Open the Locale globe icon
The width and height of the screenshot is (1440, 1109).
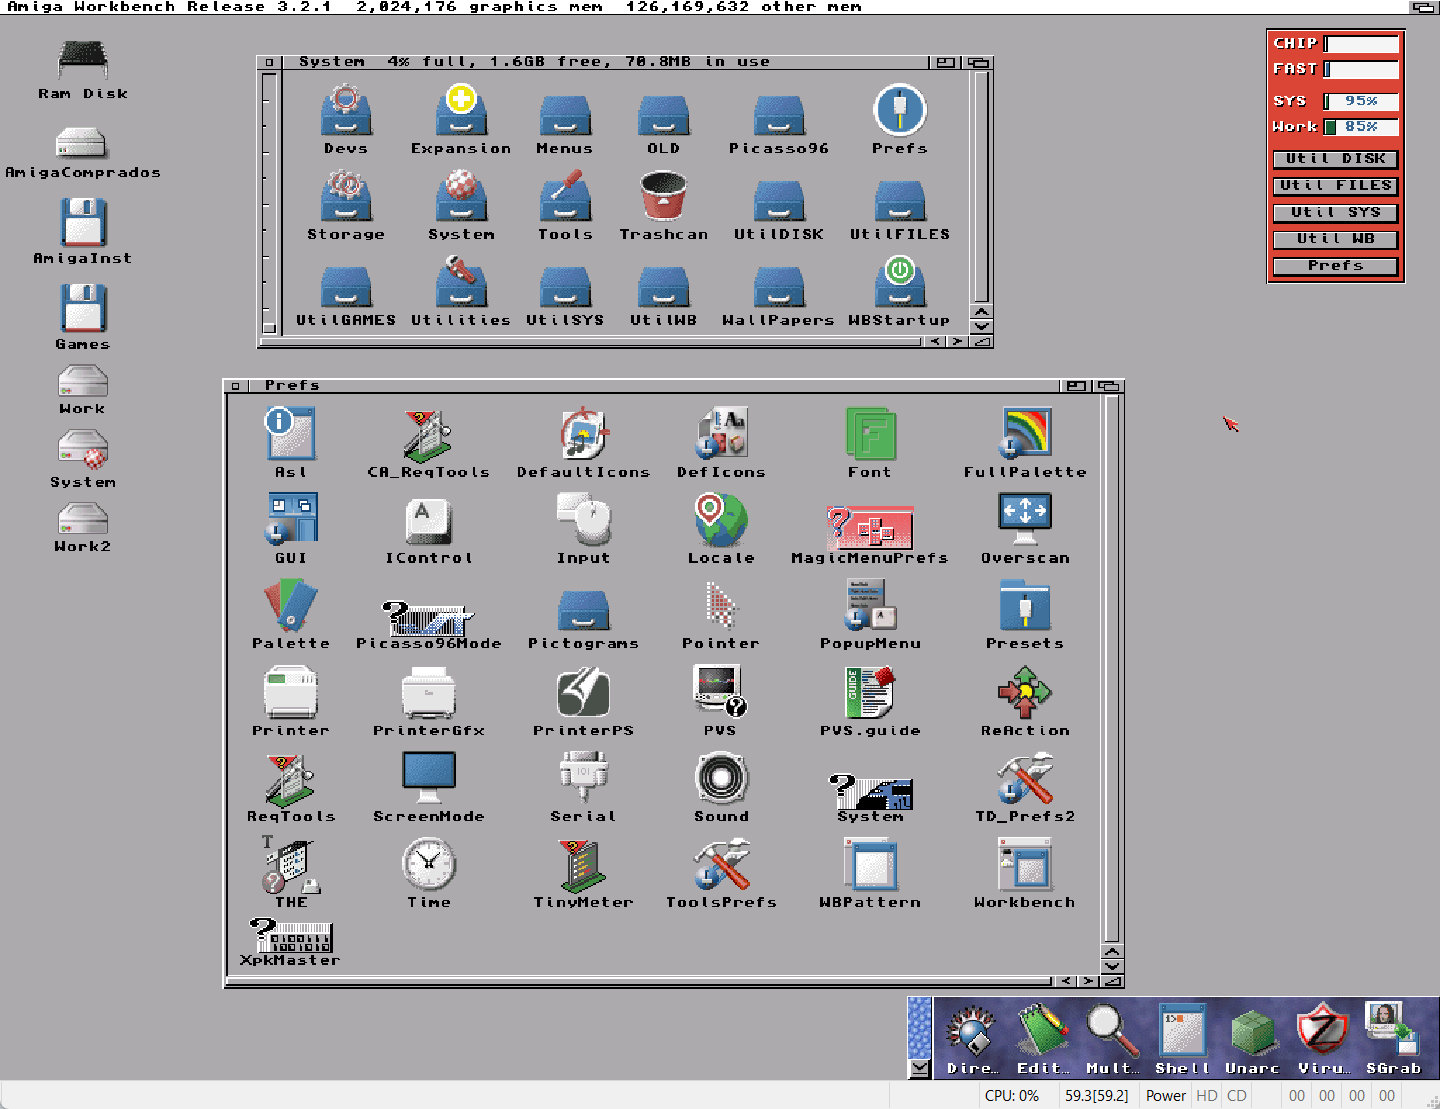point(721,519)
